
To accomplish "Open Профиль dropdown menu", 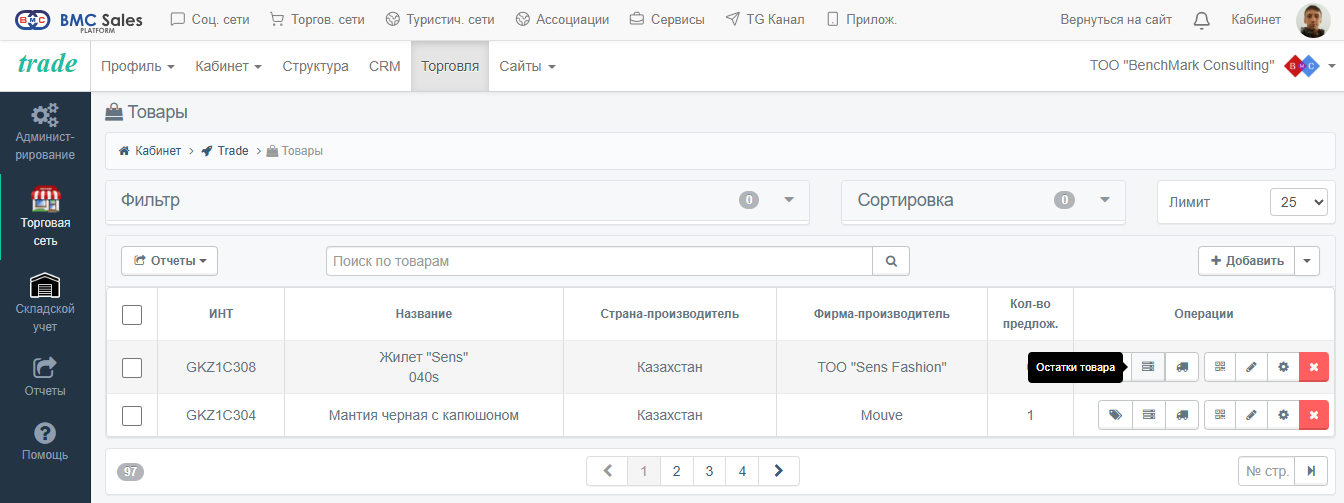I will coord(138,67).
